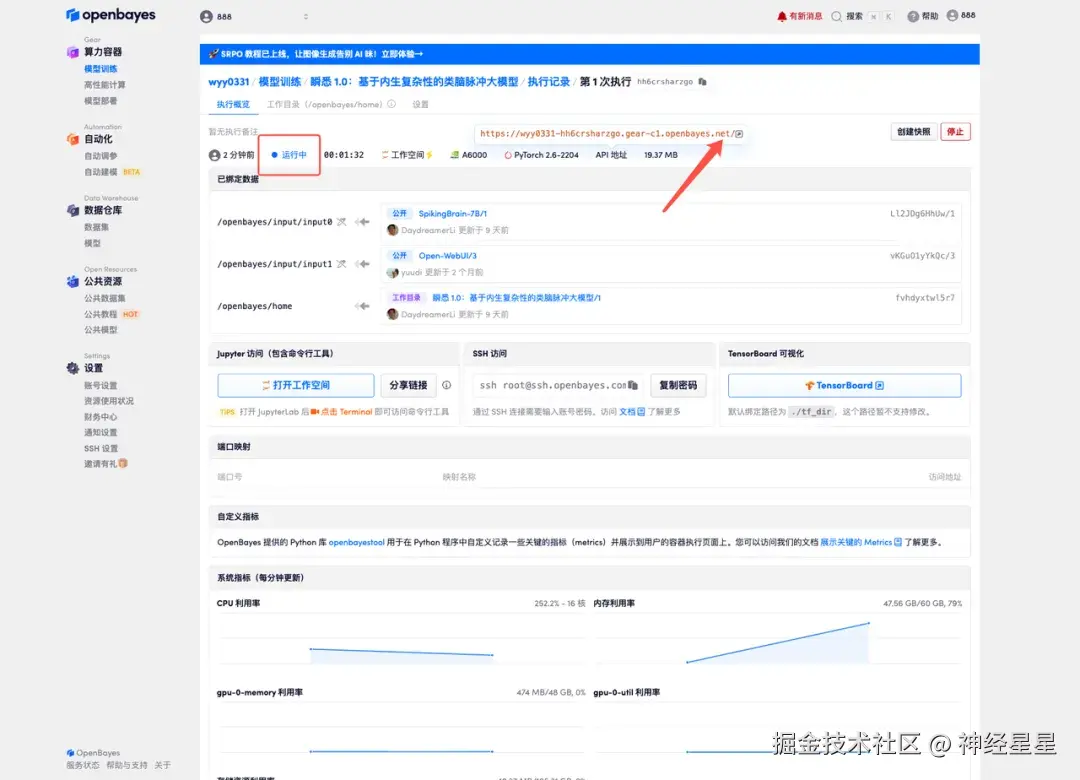Open 公共数据集 in the sidebar

click(105, 298)
